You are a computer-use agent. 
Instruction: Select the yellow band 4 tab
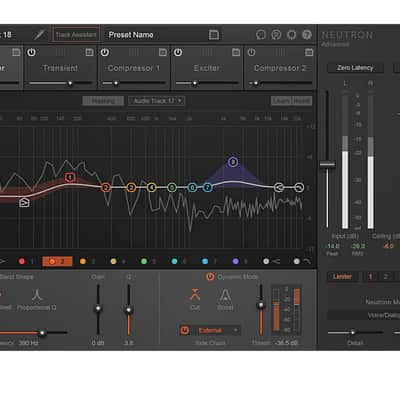[118, 262]
